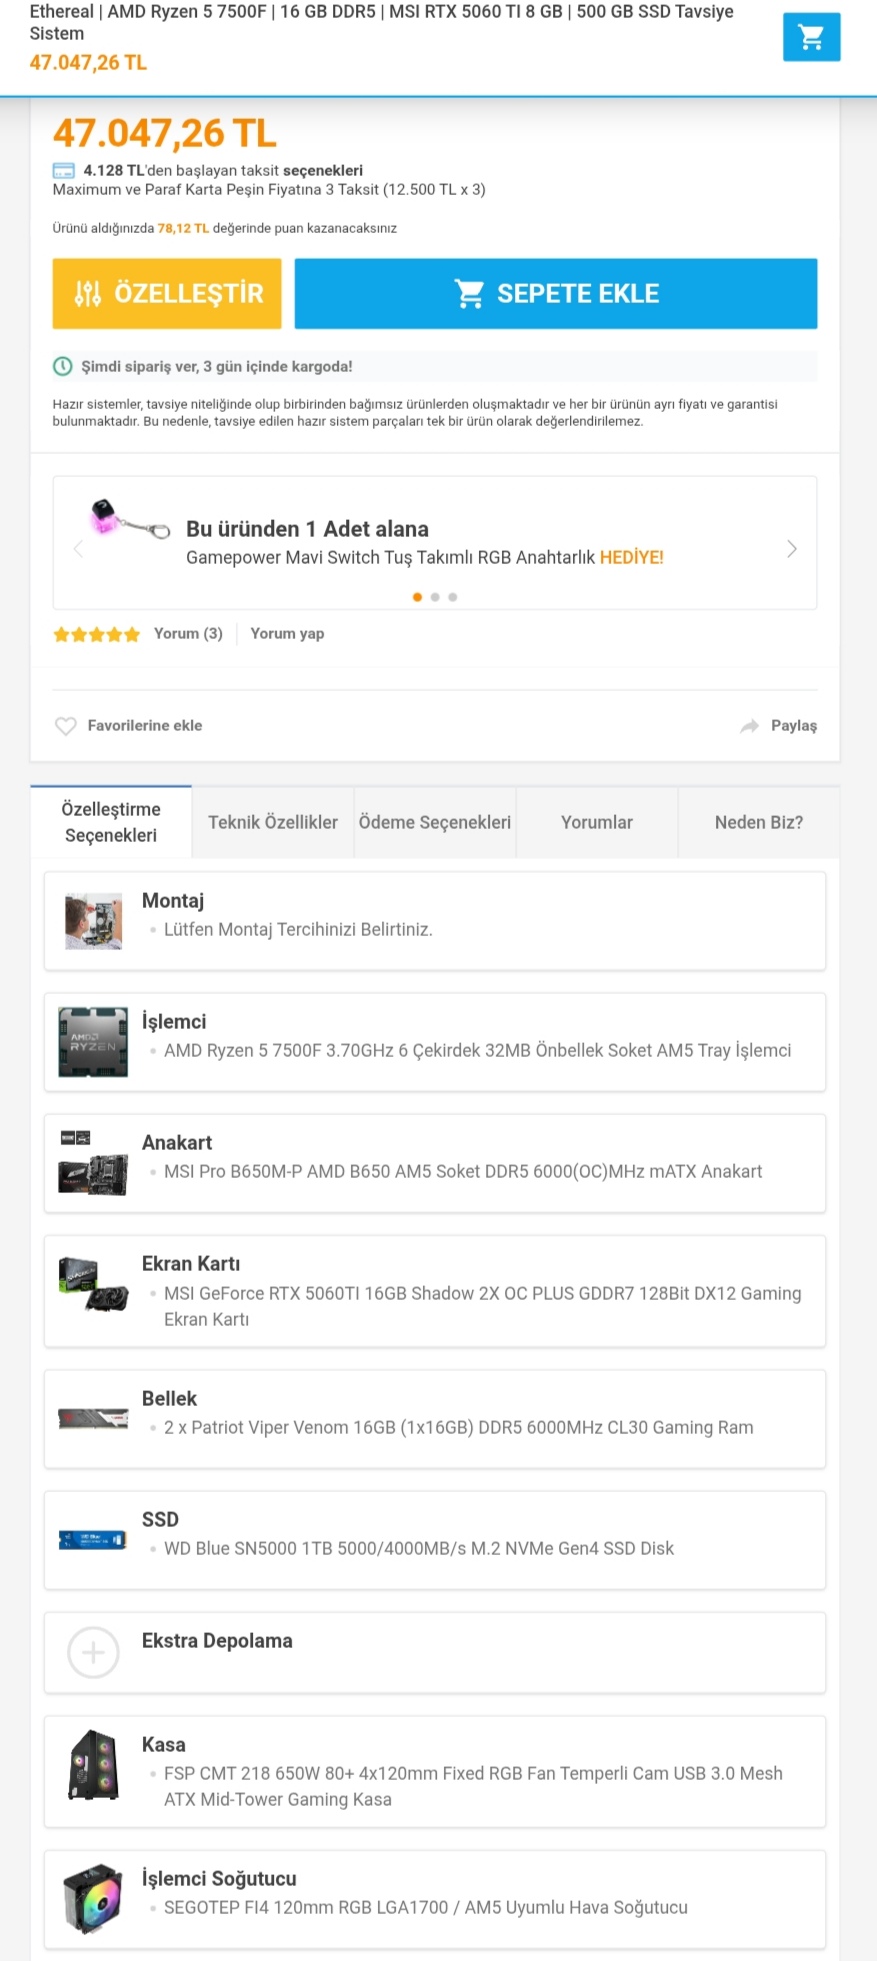Image resolution: width=877 pixels, height=1961 pixels.
Task: Show next gift offer with right chevron
Action: click(792, 549)
